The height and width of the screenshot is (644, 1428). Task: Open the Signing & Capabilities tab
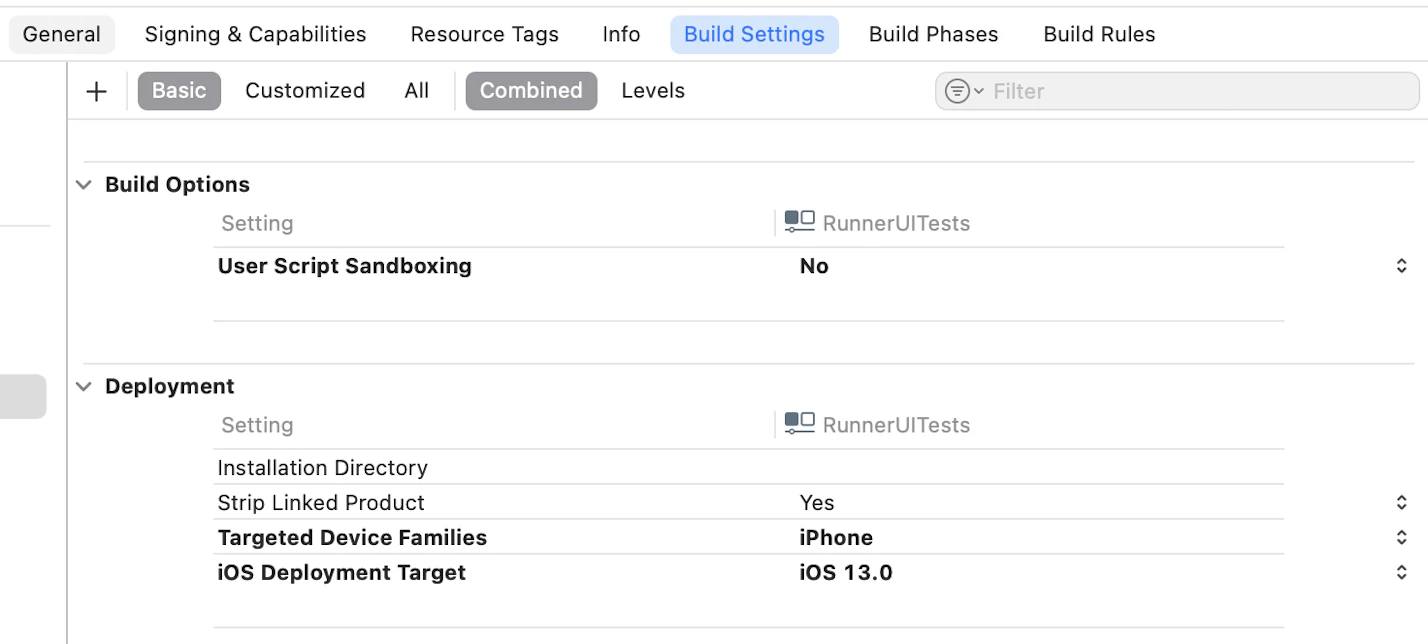click(254, 33)
